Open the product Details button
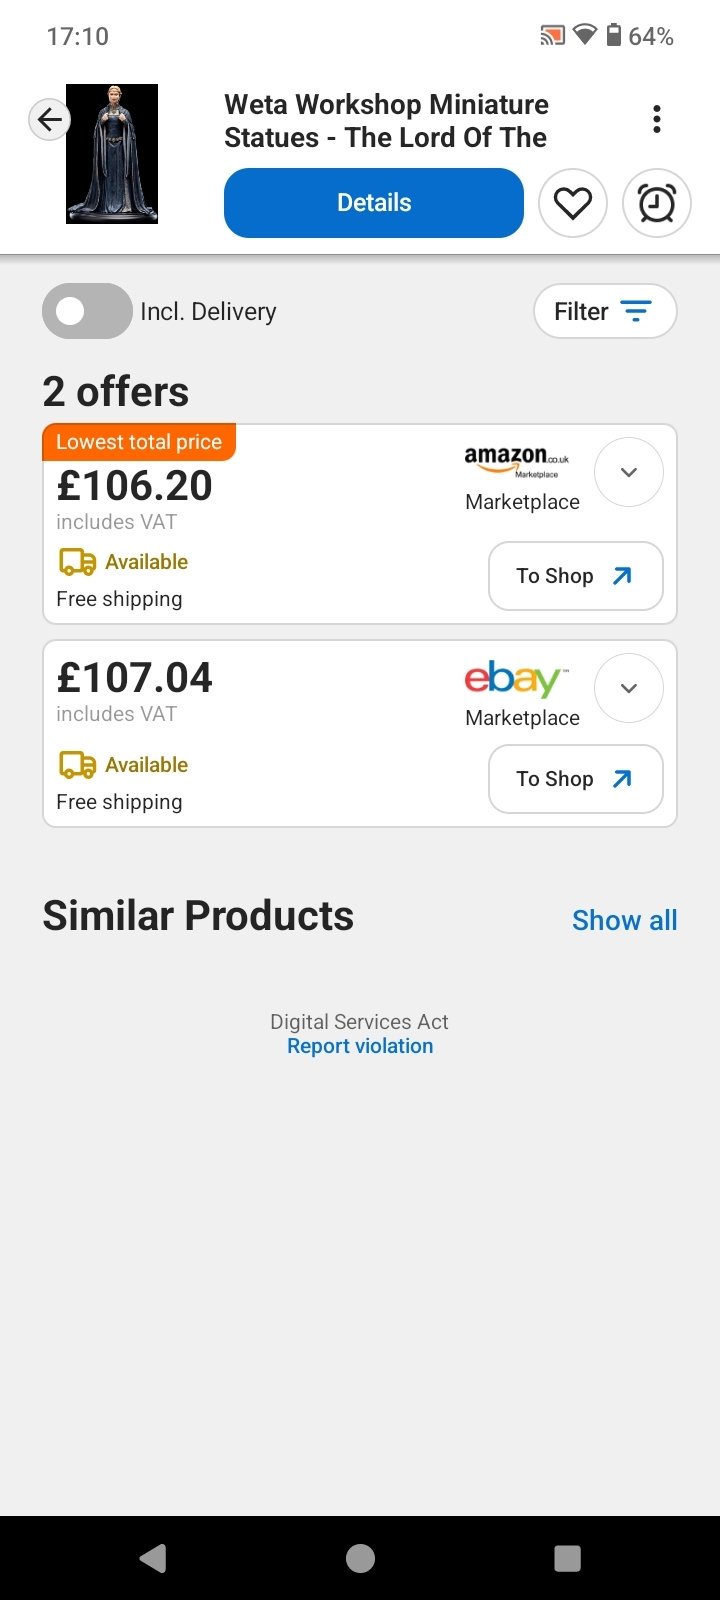Viewport: 720px width, 1600px height. pyautogui.click(x=374, y=203)
